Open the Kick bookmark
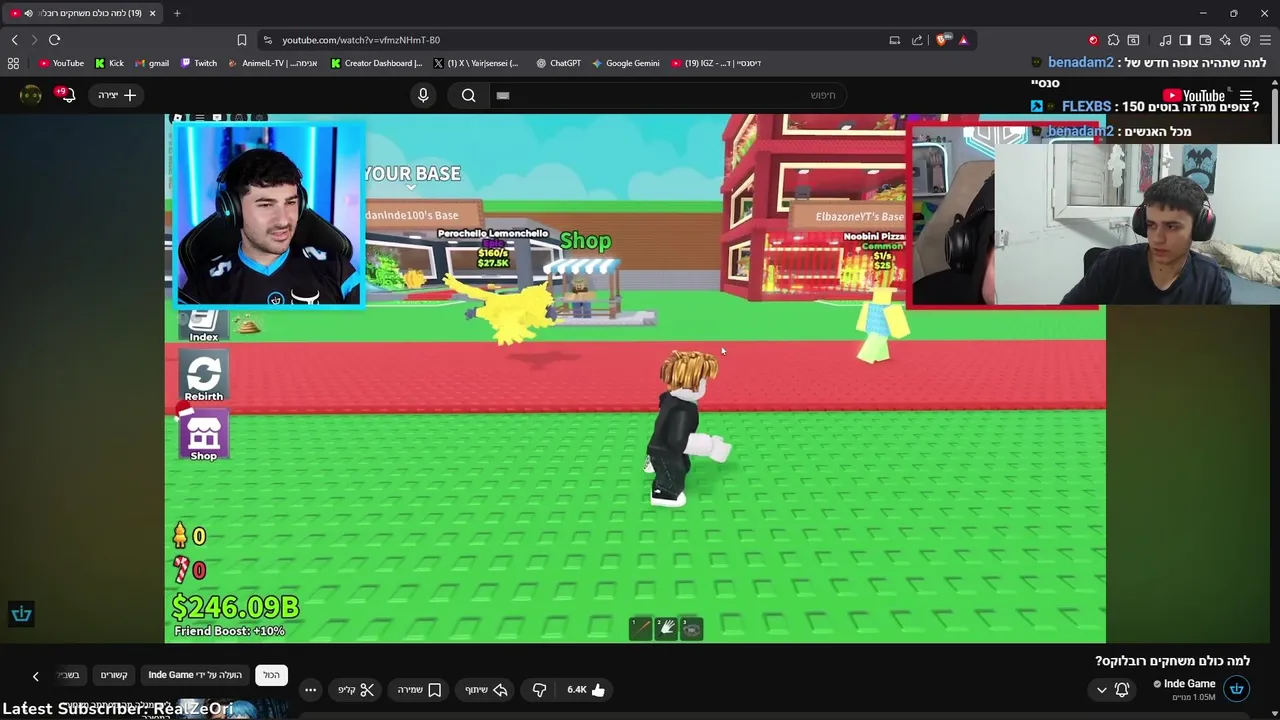The image size is (1280, 720). [109, 63]
